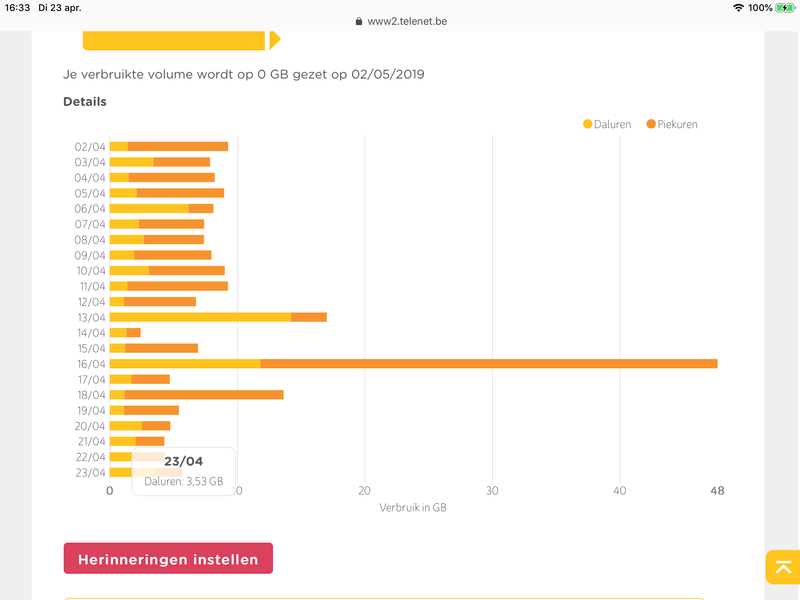Tap the orange bar for 11/04

178,286
